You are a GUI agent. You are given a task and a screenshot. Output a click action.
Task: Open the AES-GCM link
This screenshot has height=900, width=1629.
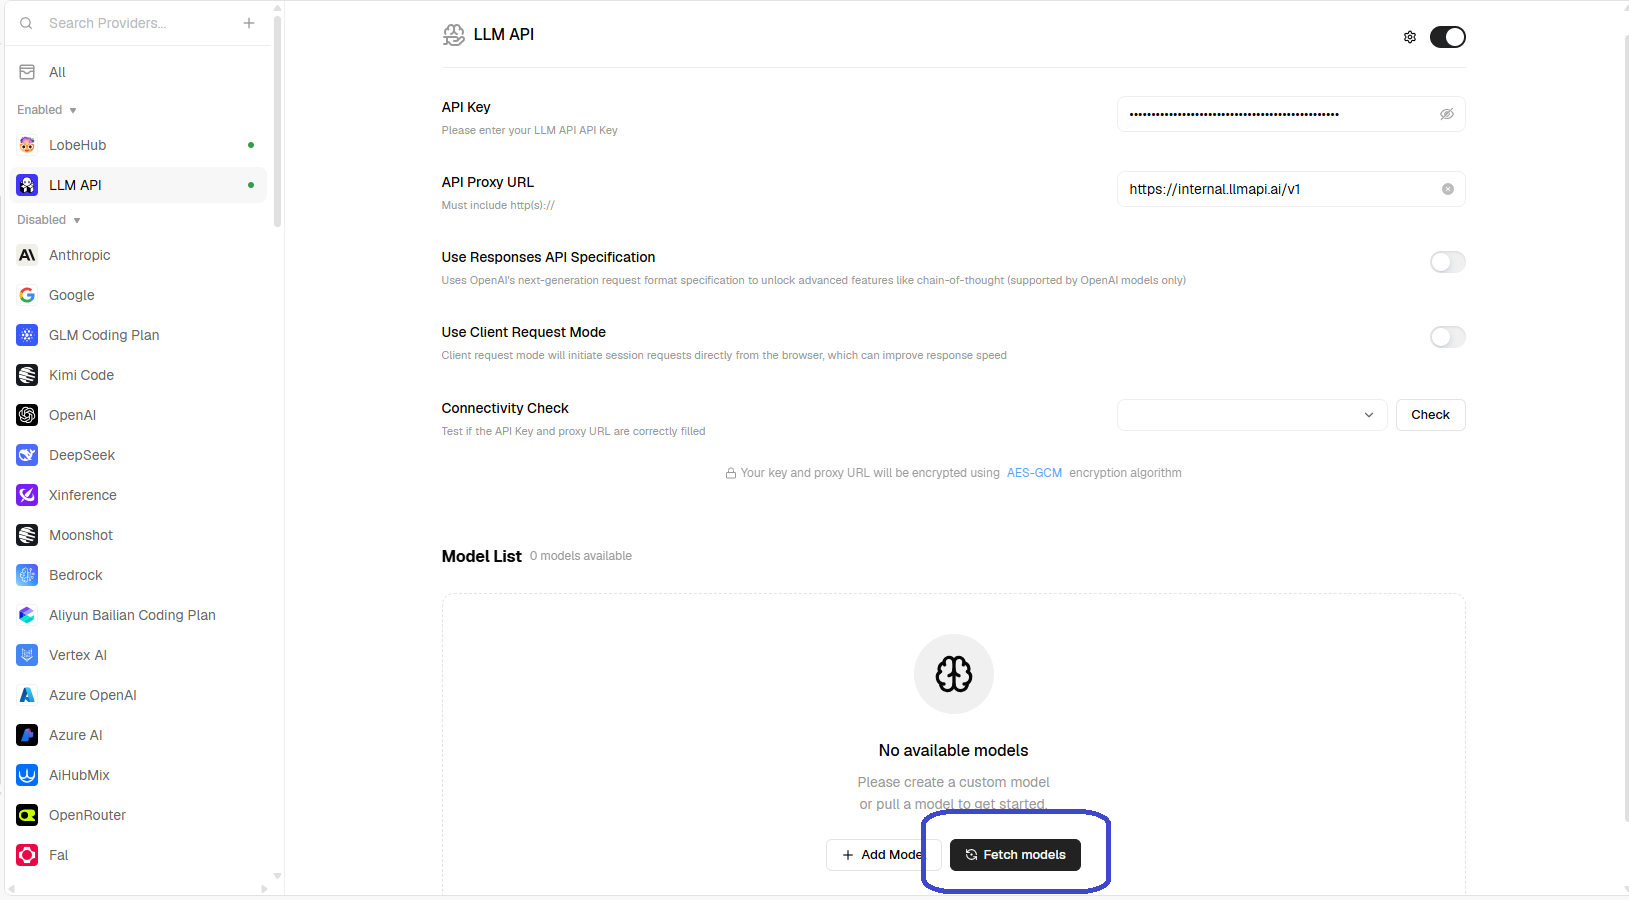click(x=1034, y=473)
